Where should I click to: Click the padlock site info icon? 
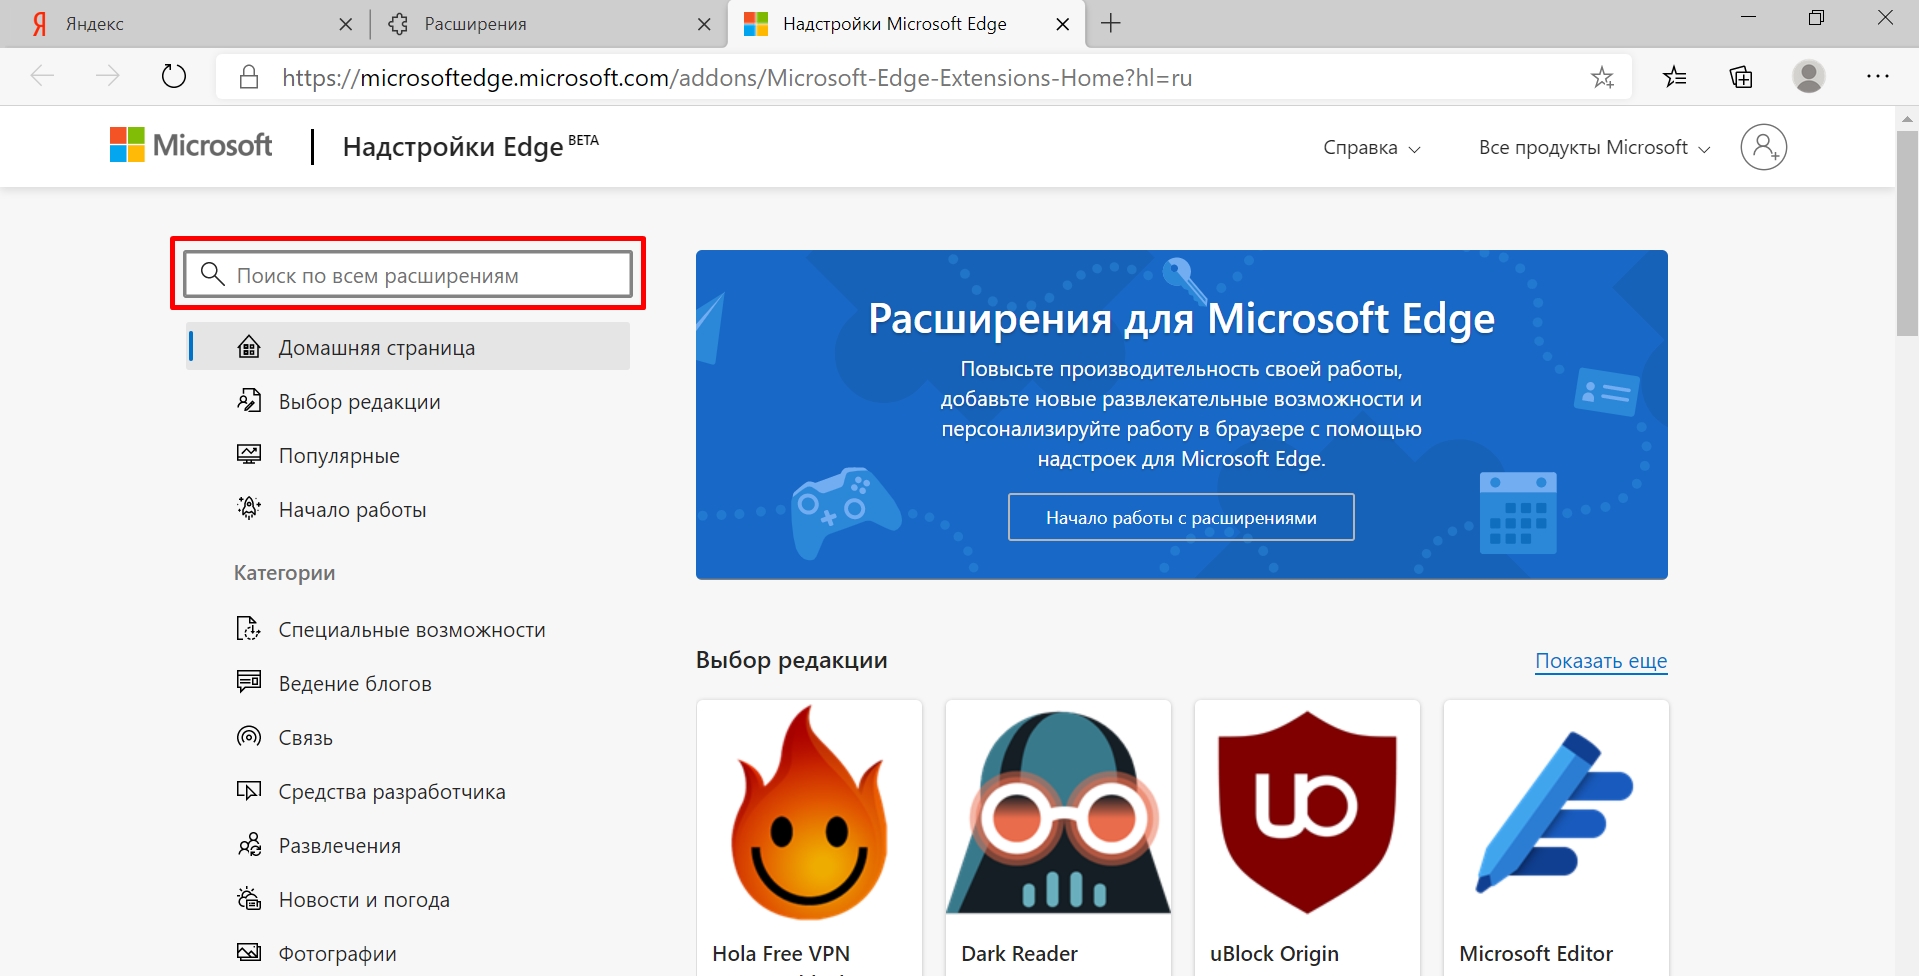click(249, 77)
